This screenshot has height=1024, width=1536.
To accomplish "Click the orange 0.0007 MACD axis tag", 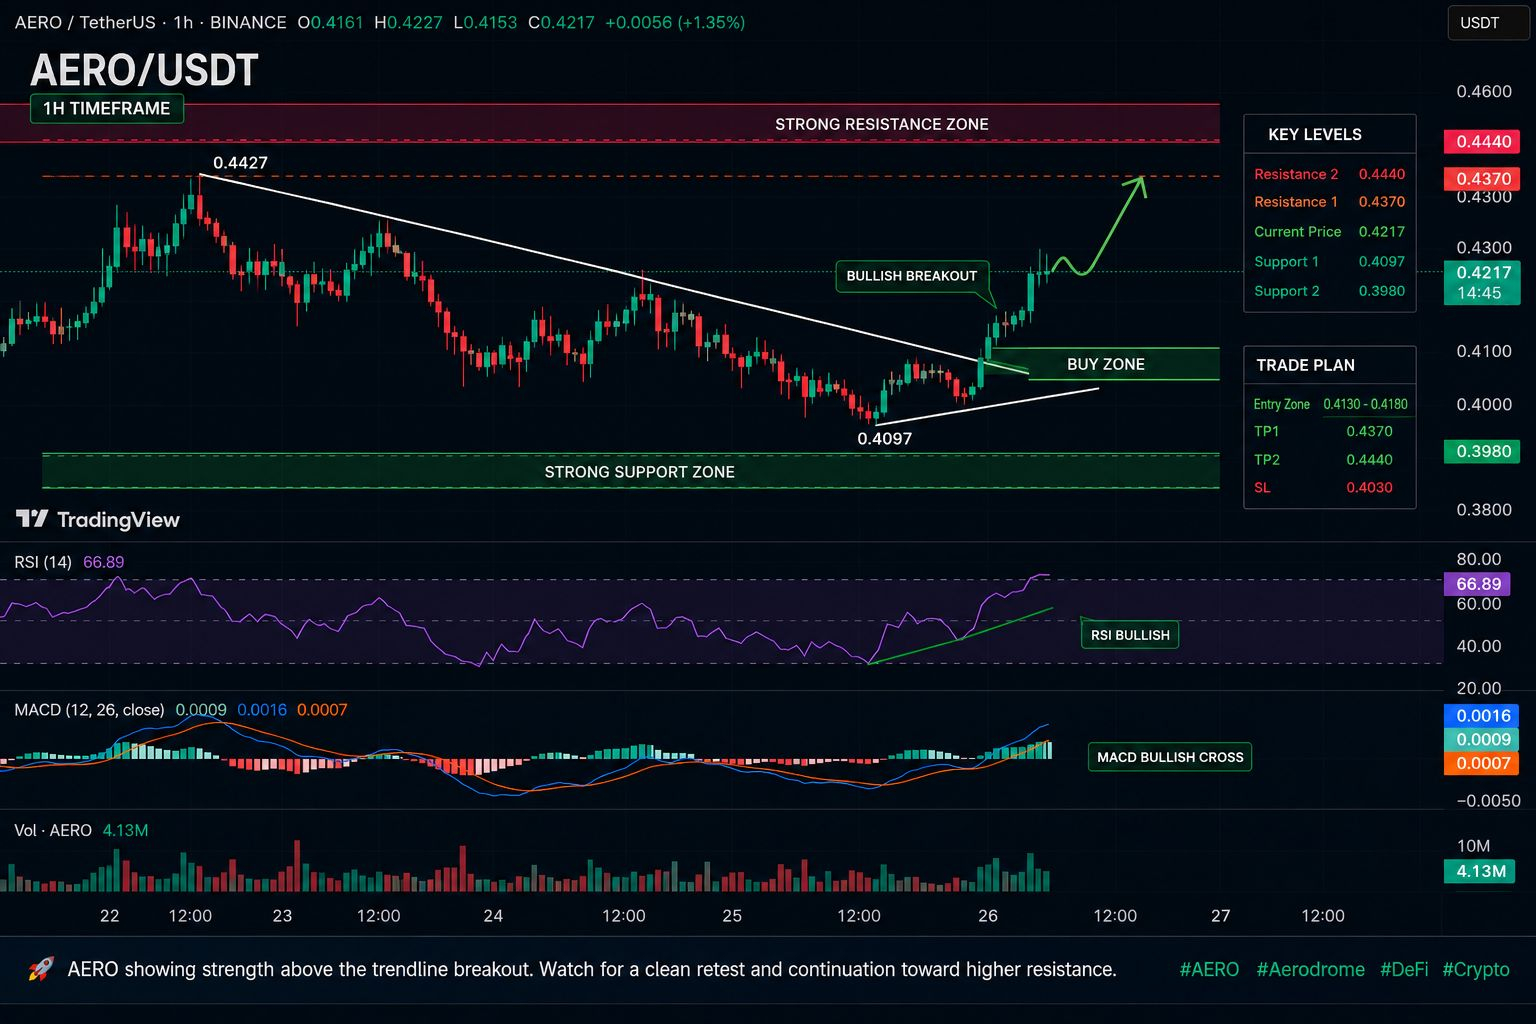I will 1482,763.
